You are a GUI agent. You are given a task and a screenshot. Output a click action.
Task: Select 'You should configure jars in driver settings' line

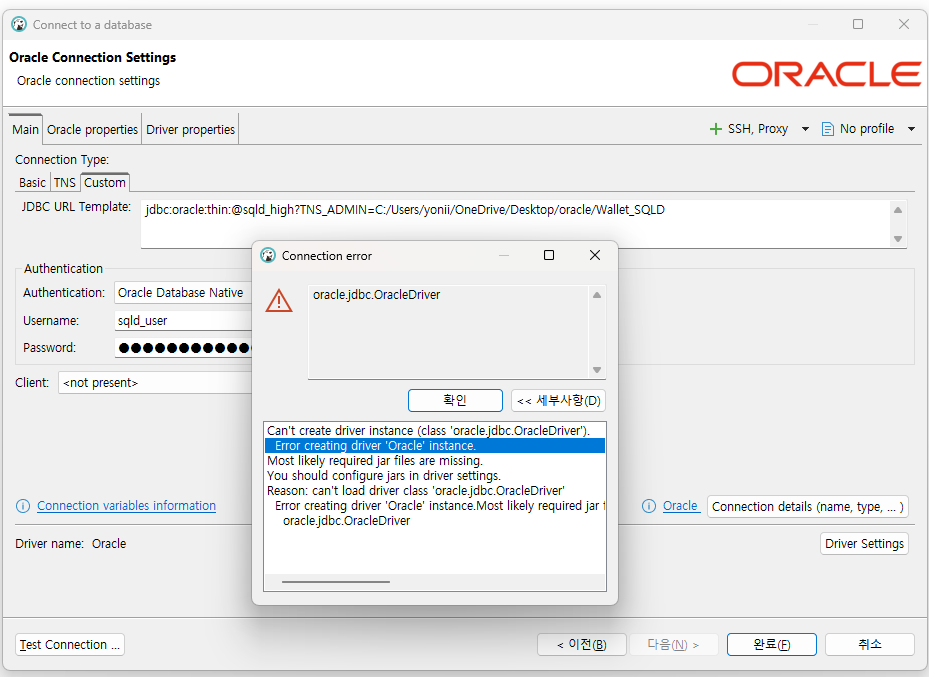click(384, 476)
